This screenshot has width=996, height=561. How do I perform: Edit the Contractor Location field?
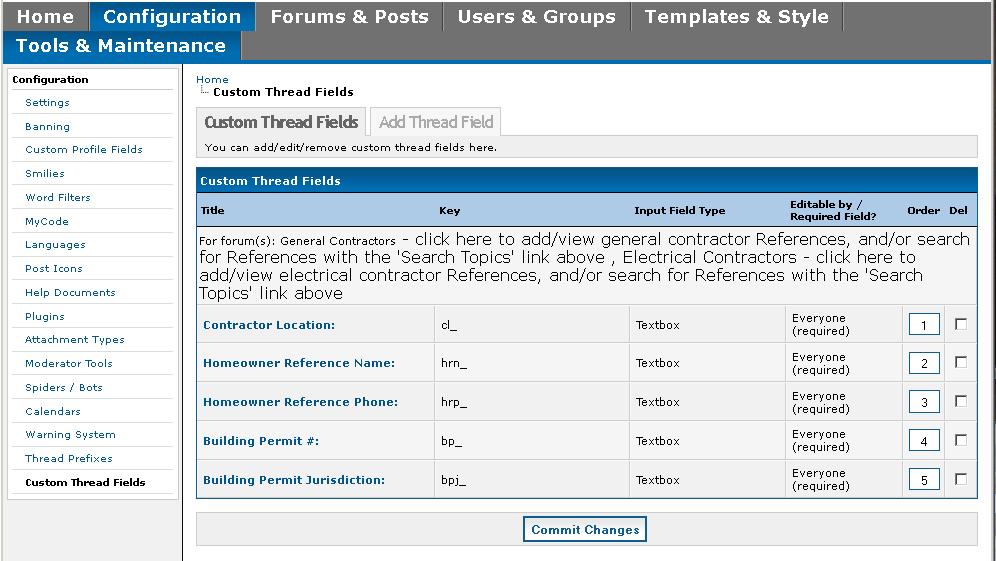269,325
